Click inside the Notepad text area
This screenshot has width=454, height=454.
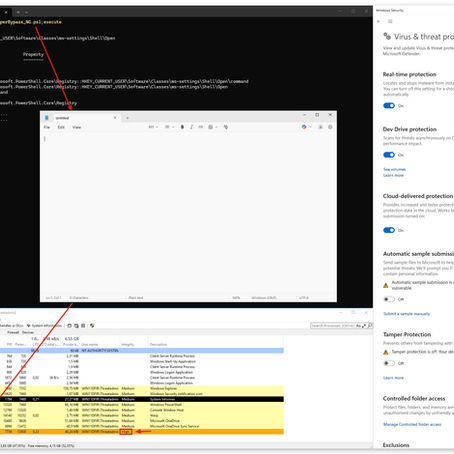tap(188, 213)
